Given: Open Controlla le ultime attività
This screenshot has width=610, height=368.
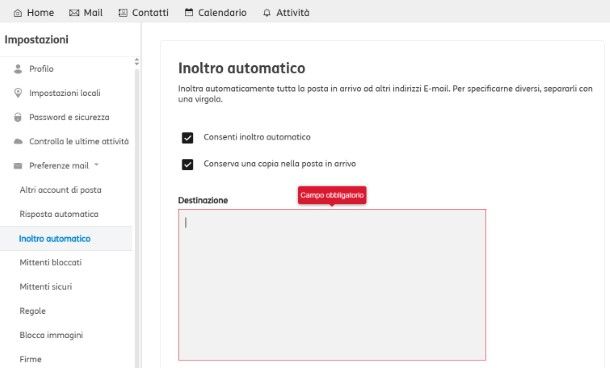Looking at the screenshot, I should click(79, 141).
